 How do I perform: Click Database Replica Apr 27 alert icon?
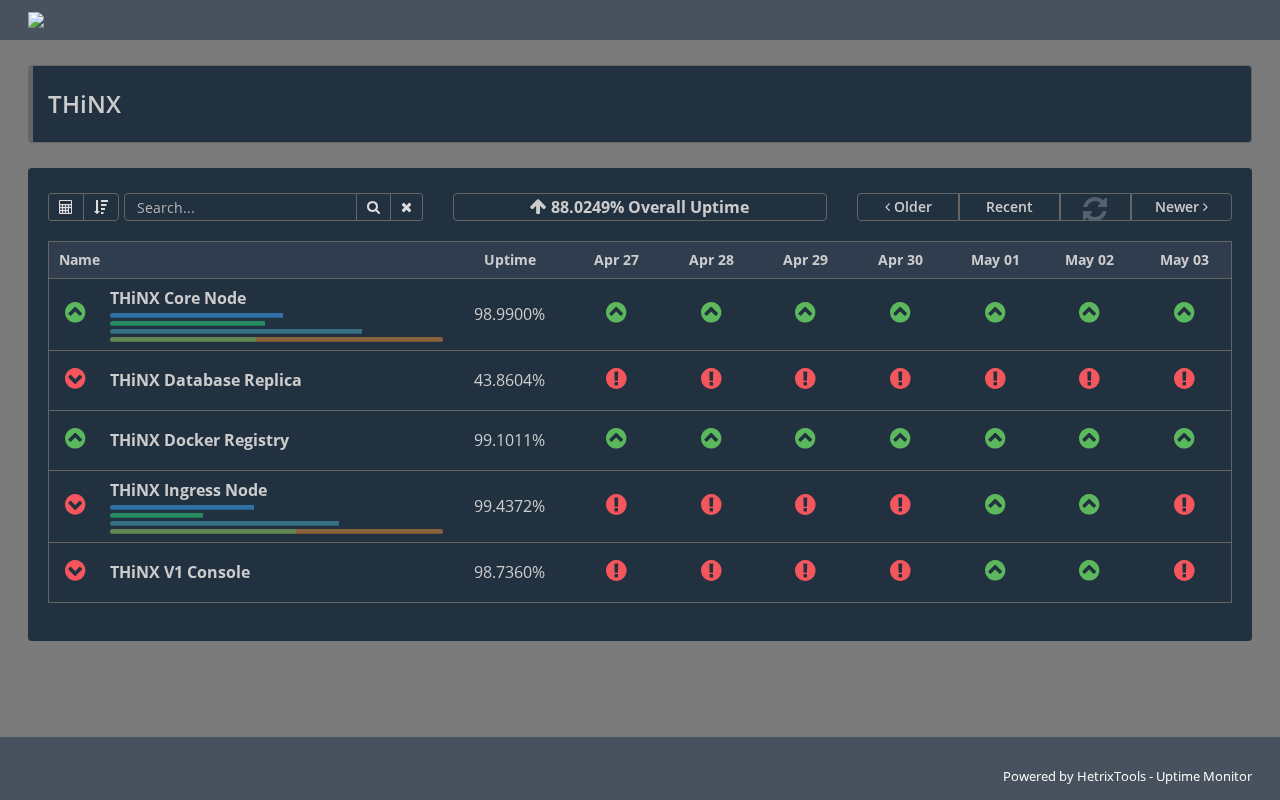pos(616,378)
